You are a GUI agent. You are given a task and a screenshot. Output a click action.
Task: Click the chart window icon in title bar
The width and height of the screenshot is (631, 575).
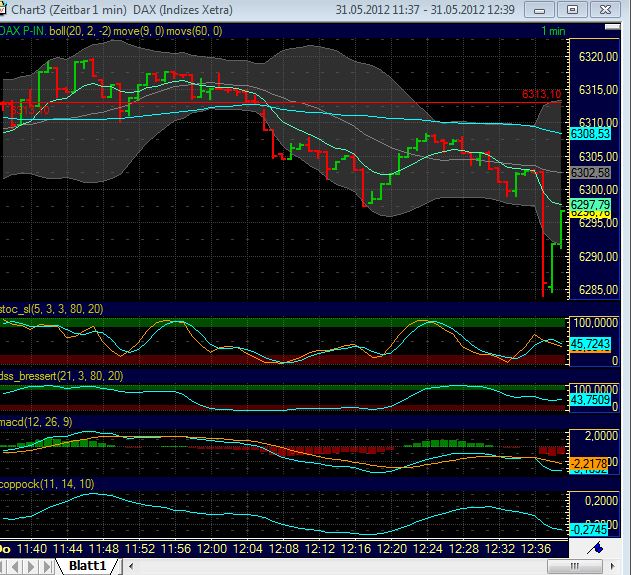[2, 9]
